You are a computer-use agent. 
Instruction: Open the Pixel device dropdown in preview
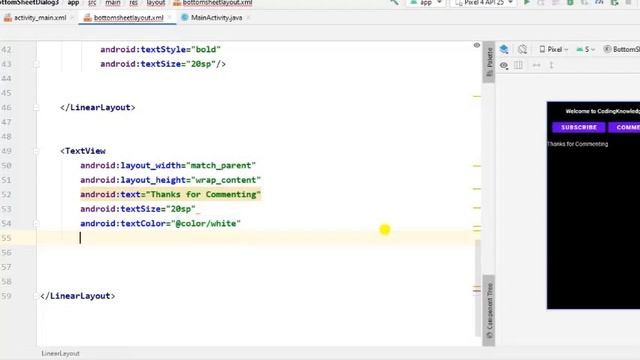[x=554, y=49]
